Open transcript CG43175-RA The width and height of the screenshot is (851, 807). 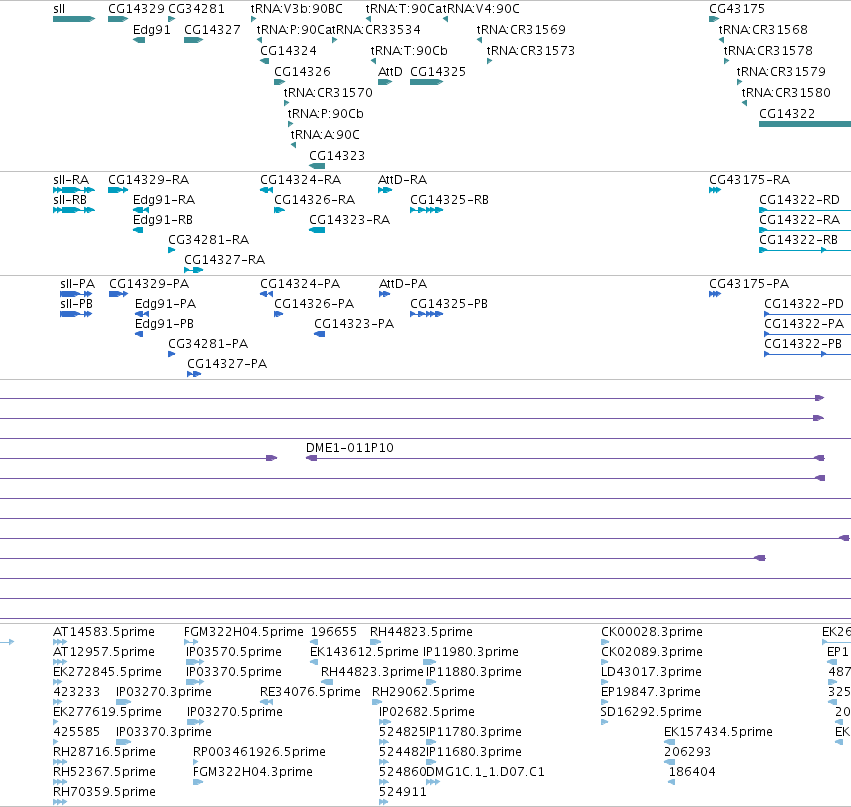[x=715, y=190]
